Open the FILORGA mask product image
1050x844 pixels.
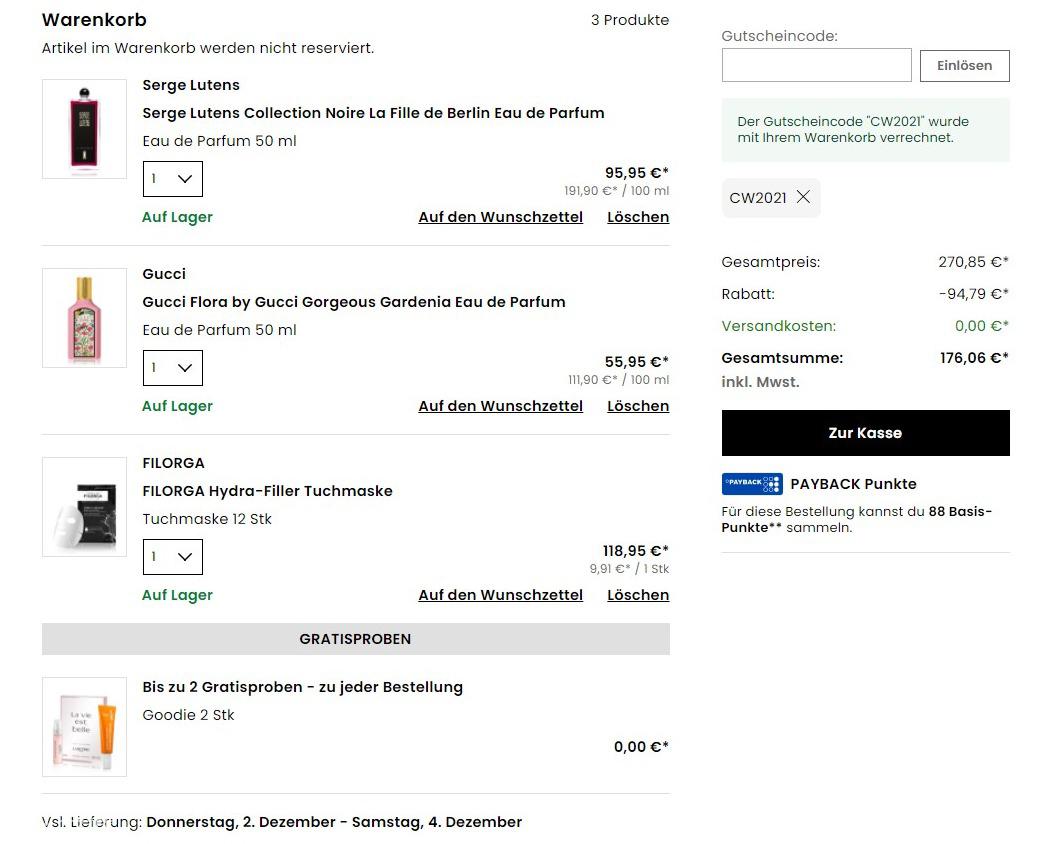click(x=84, y=507)
